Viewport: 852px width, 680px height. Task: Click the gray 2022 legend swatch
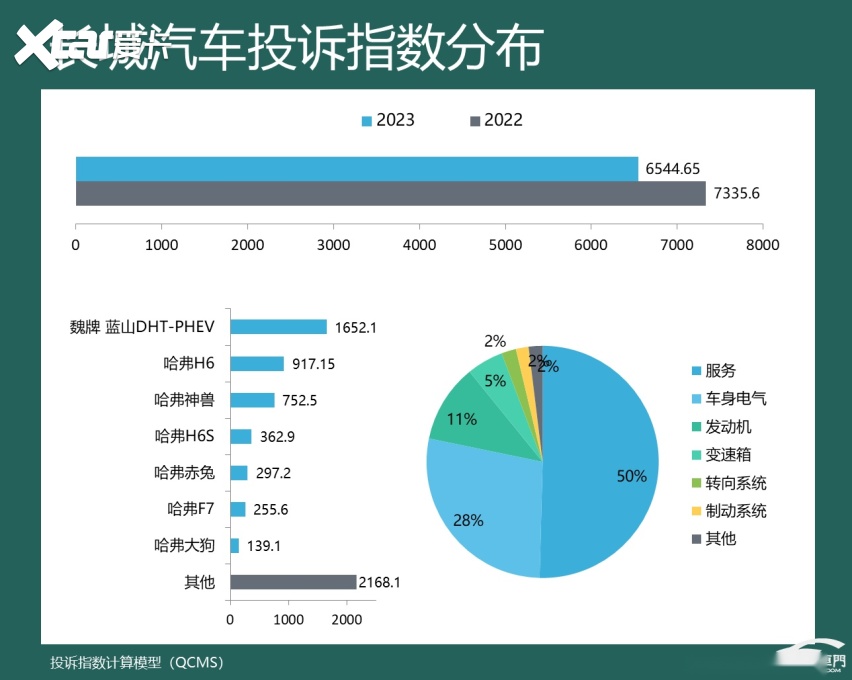tap(474, 121)
